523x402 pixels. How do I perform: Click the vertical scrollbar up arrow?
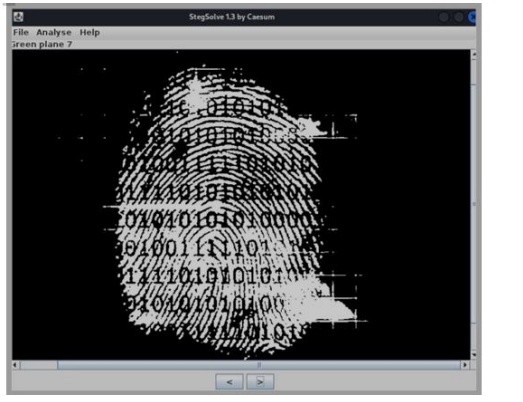(x=474, y=54)
